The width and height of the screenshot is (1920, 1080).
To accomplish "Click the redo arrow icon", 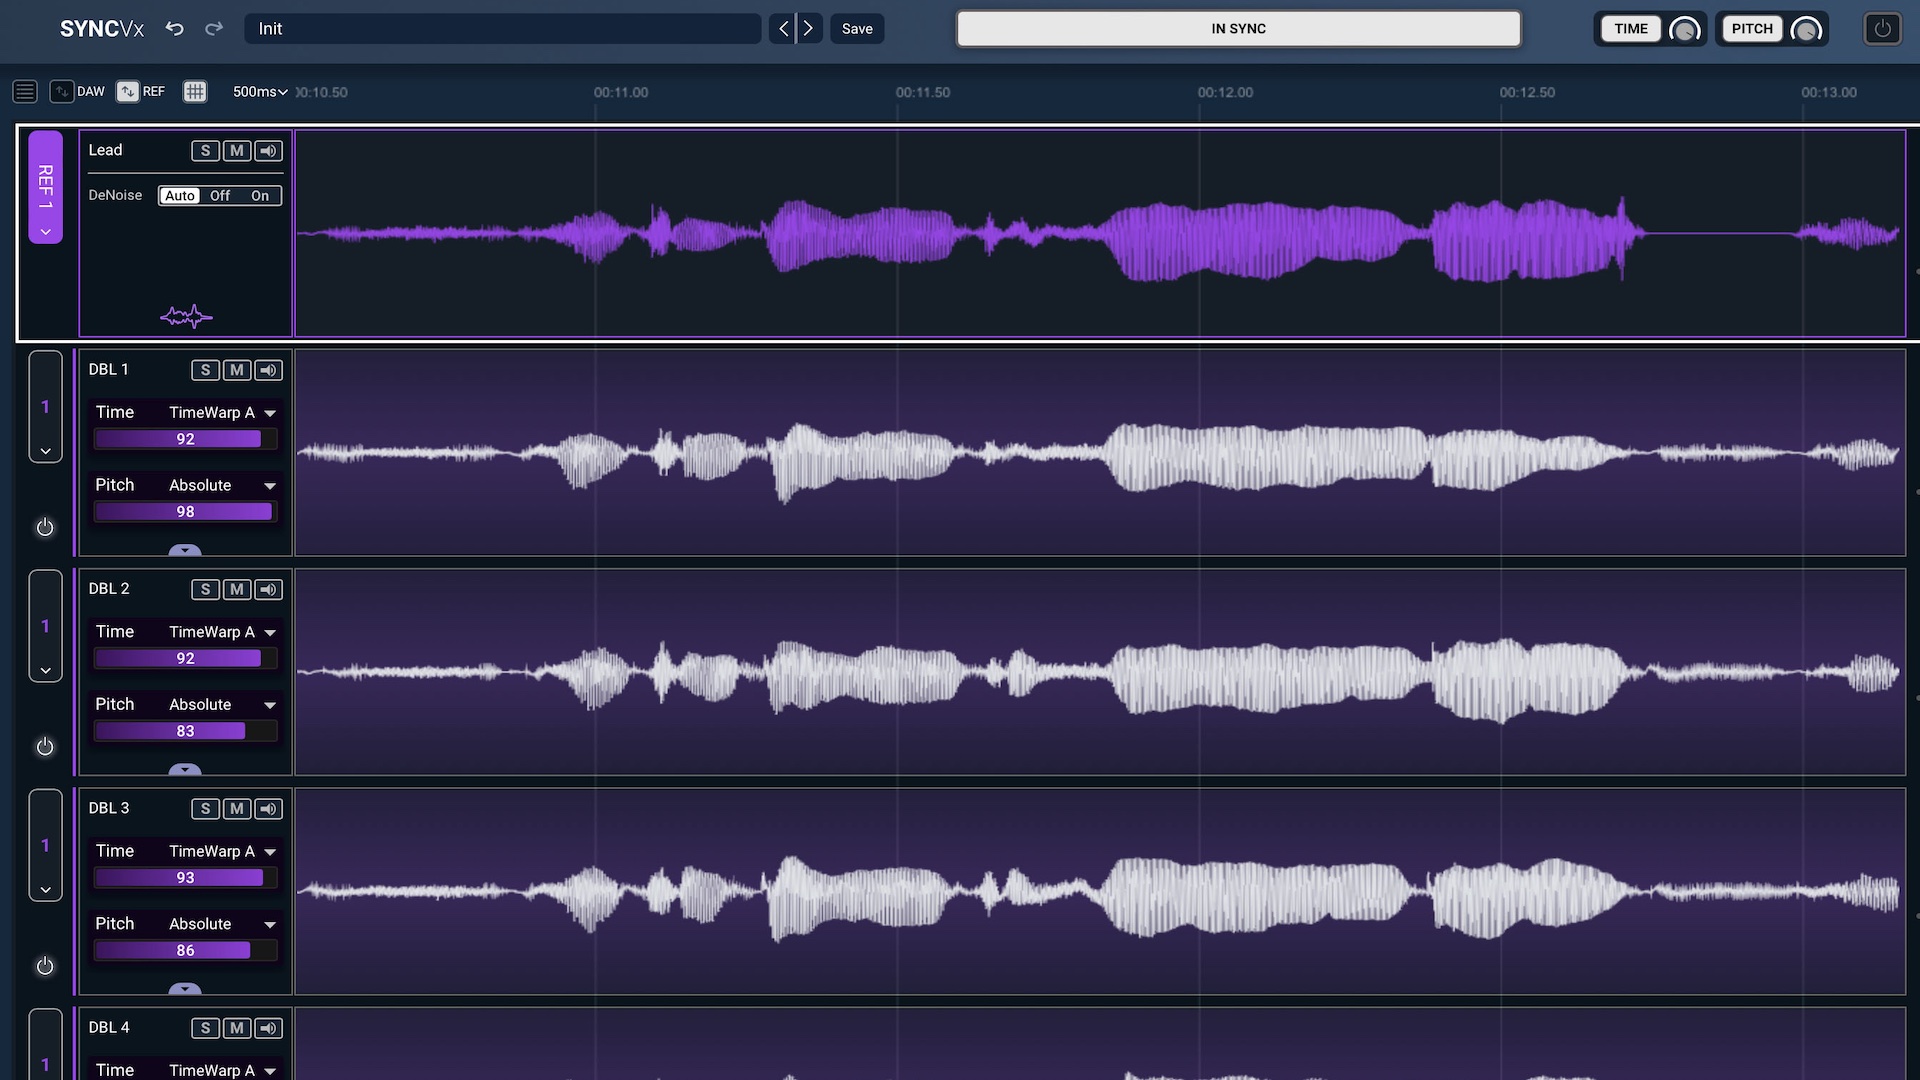I will [x=213, y=29].
